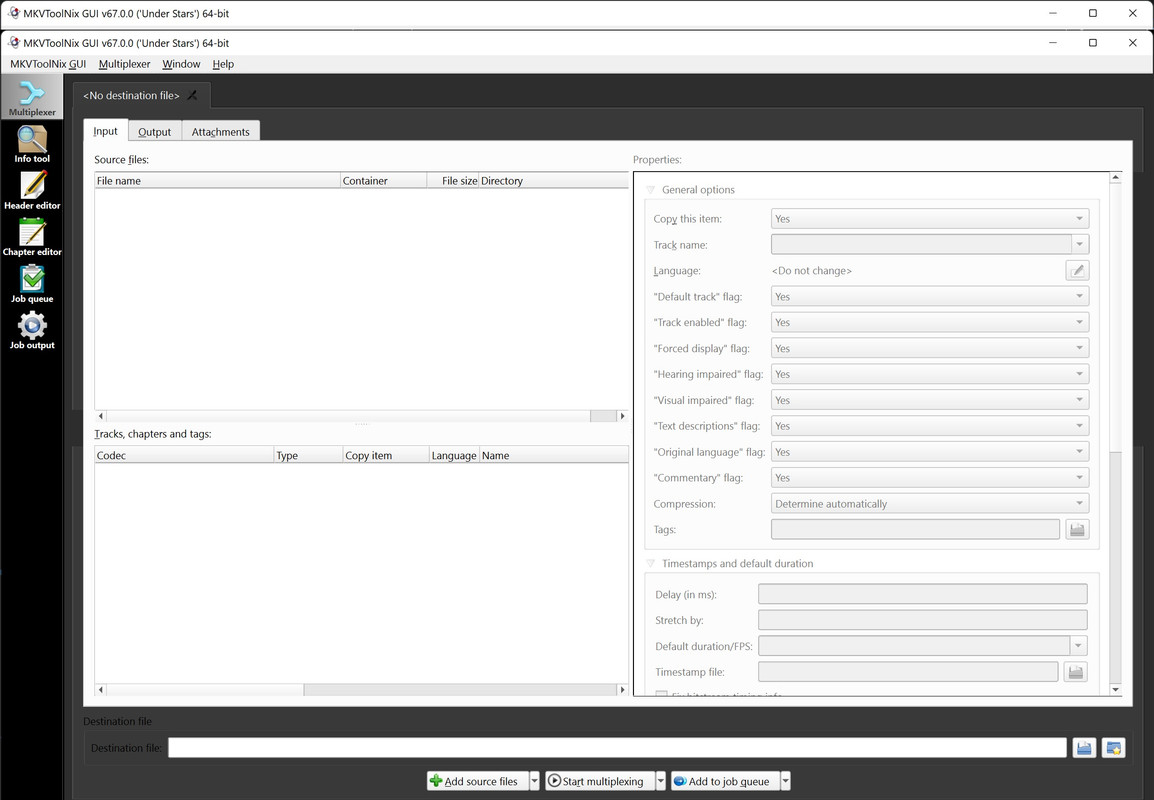Sort tracks by Language column header
Image resolution: width=1154 pixels, height=800 pixels.
pyautogui.click(x=454, y=456)
